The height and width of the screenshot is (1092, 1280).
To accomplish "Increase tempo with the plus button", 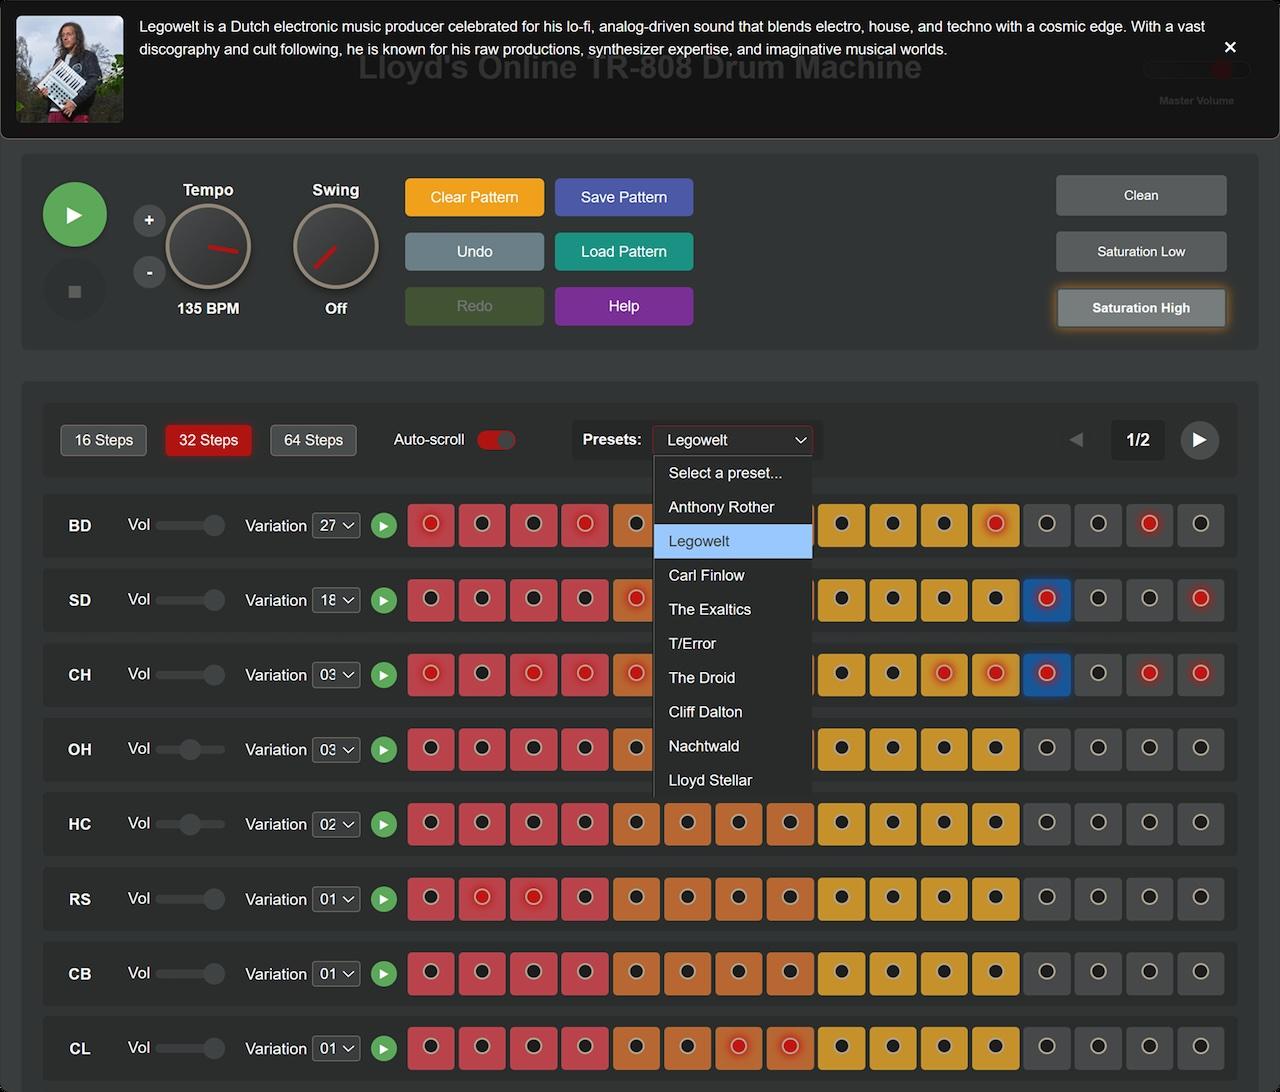I will click(149, 220).
